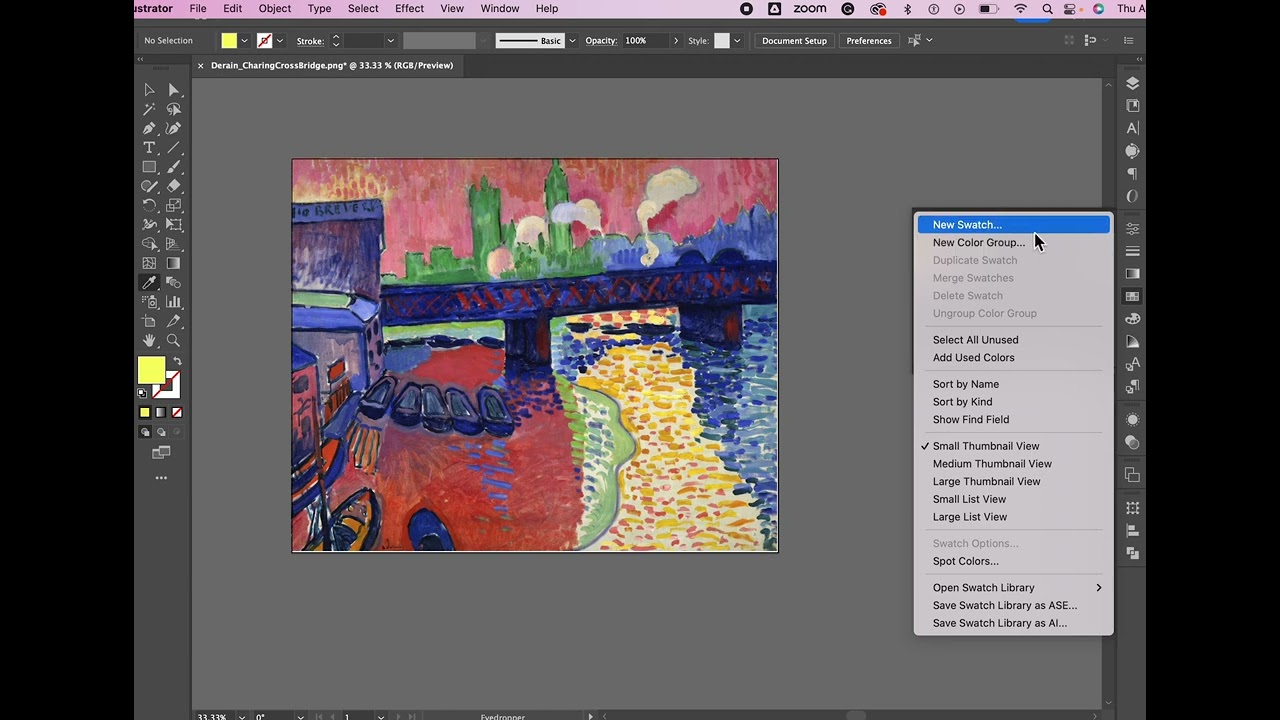This screenshot has width=1280, height=720.
Task: Select the Pen tool
Action: point(149,128)
